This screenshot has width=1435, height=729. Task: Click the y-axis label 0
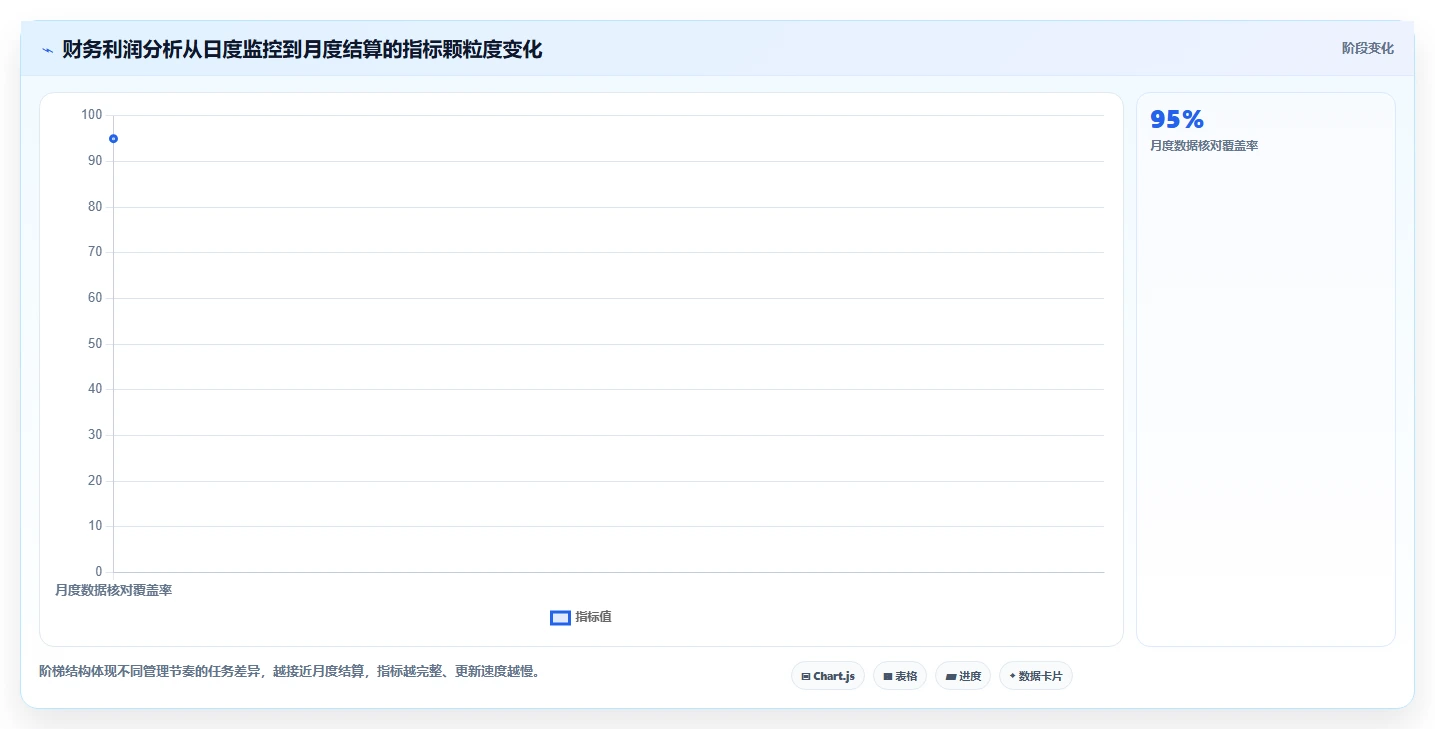[x=99, y=572]
